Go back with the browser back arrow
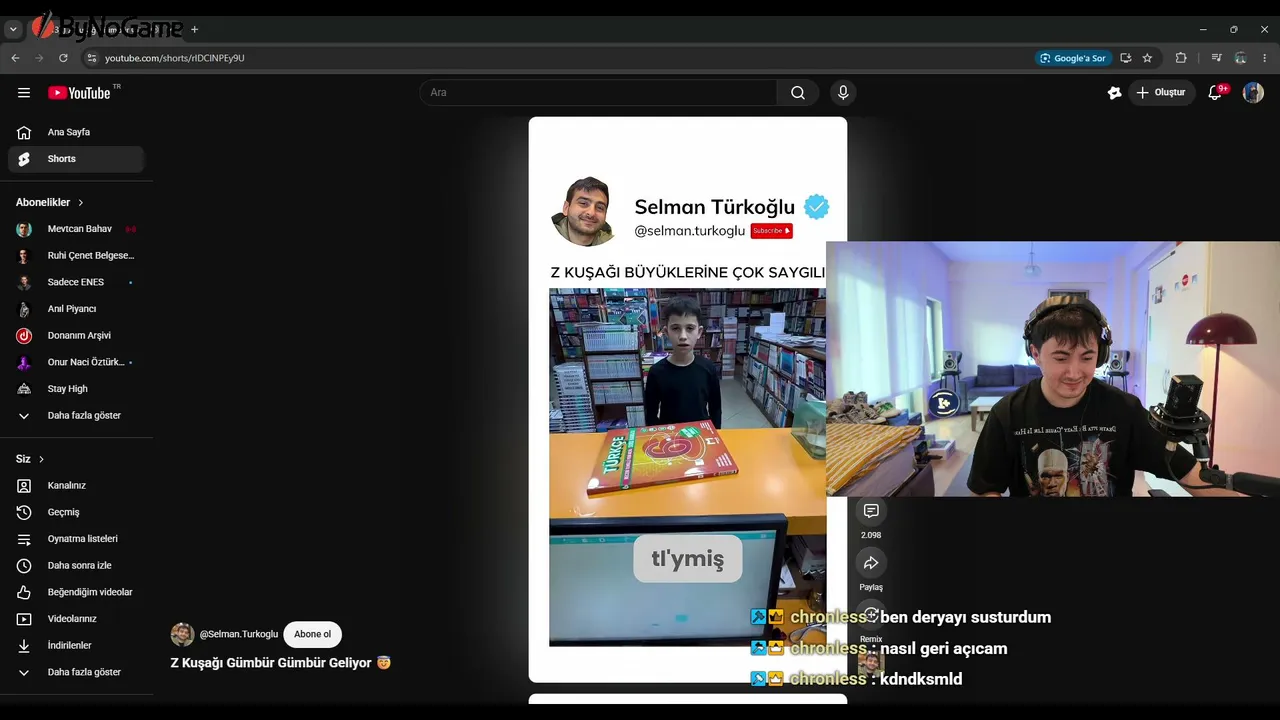 click(15, 58)
